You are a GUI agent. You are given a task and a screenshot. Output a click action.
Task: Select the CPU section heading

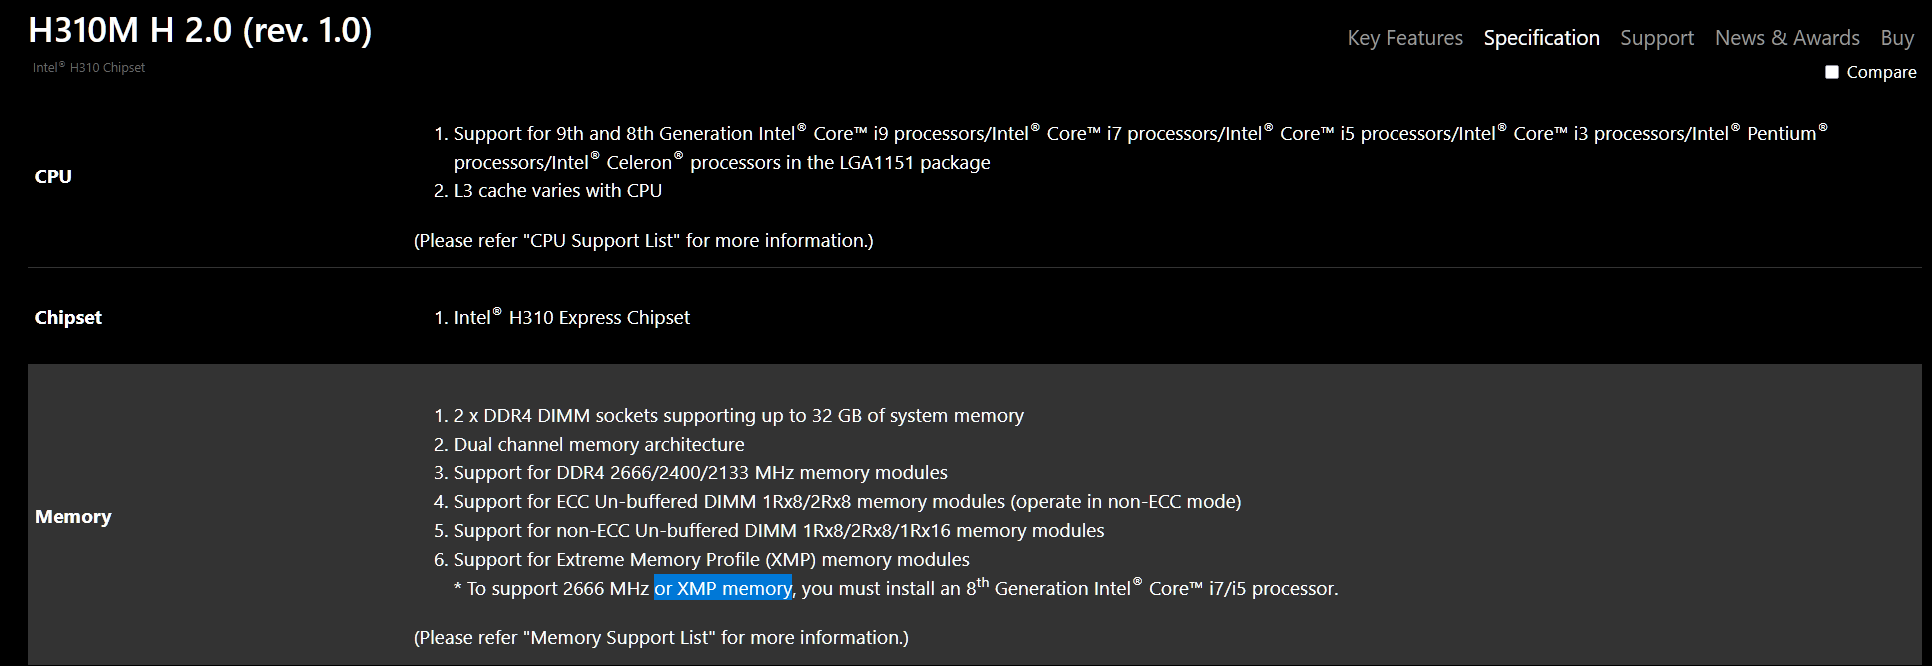pyautogui.click(x=53, y=176)
